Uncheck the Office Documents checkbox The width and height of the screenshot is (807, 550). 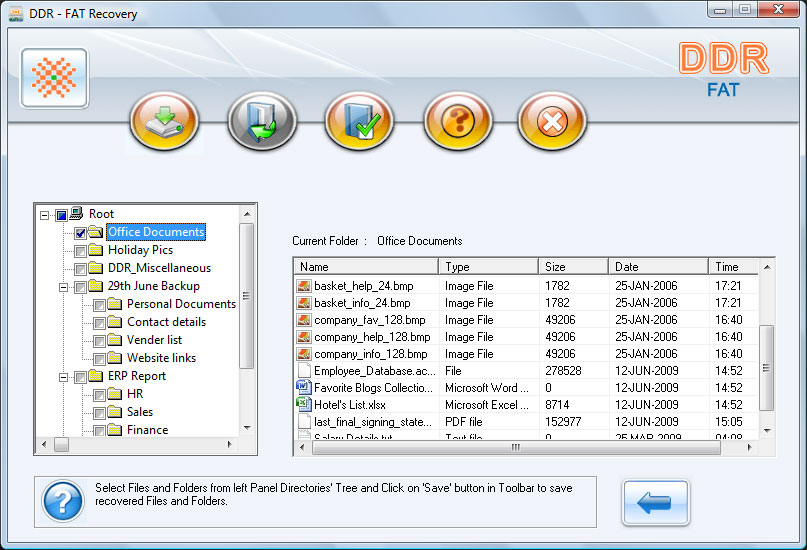(80, 233)
